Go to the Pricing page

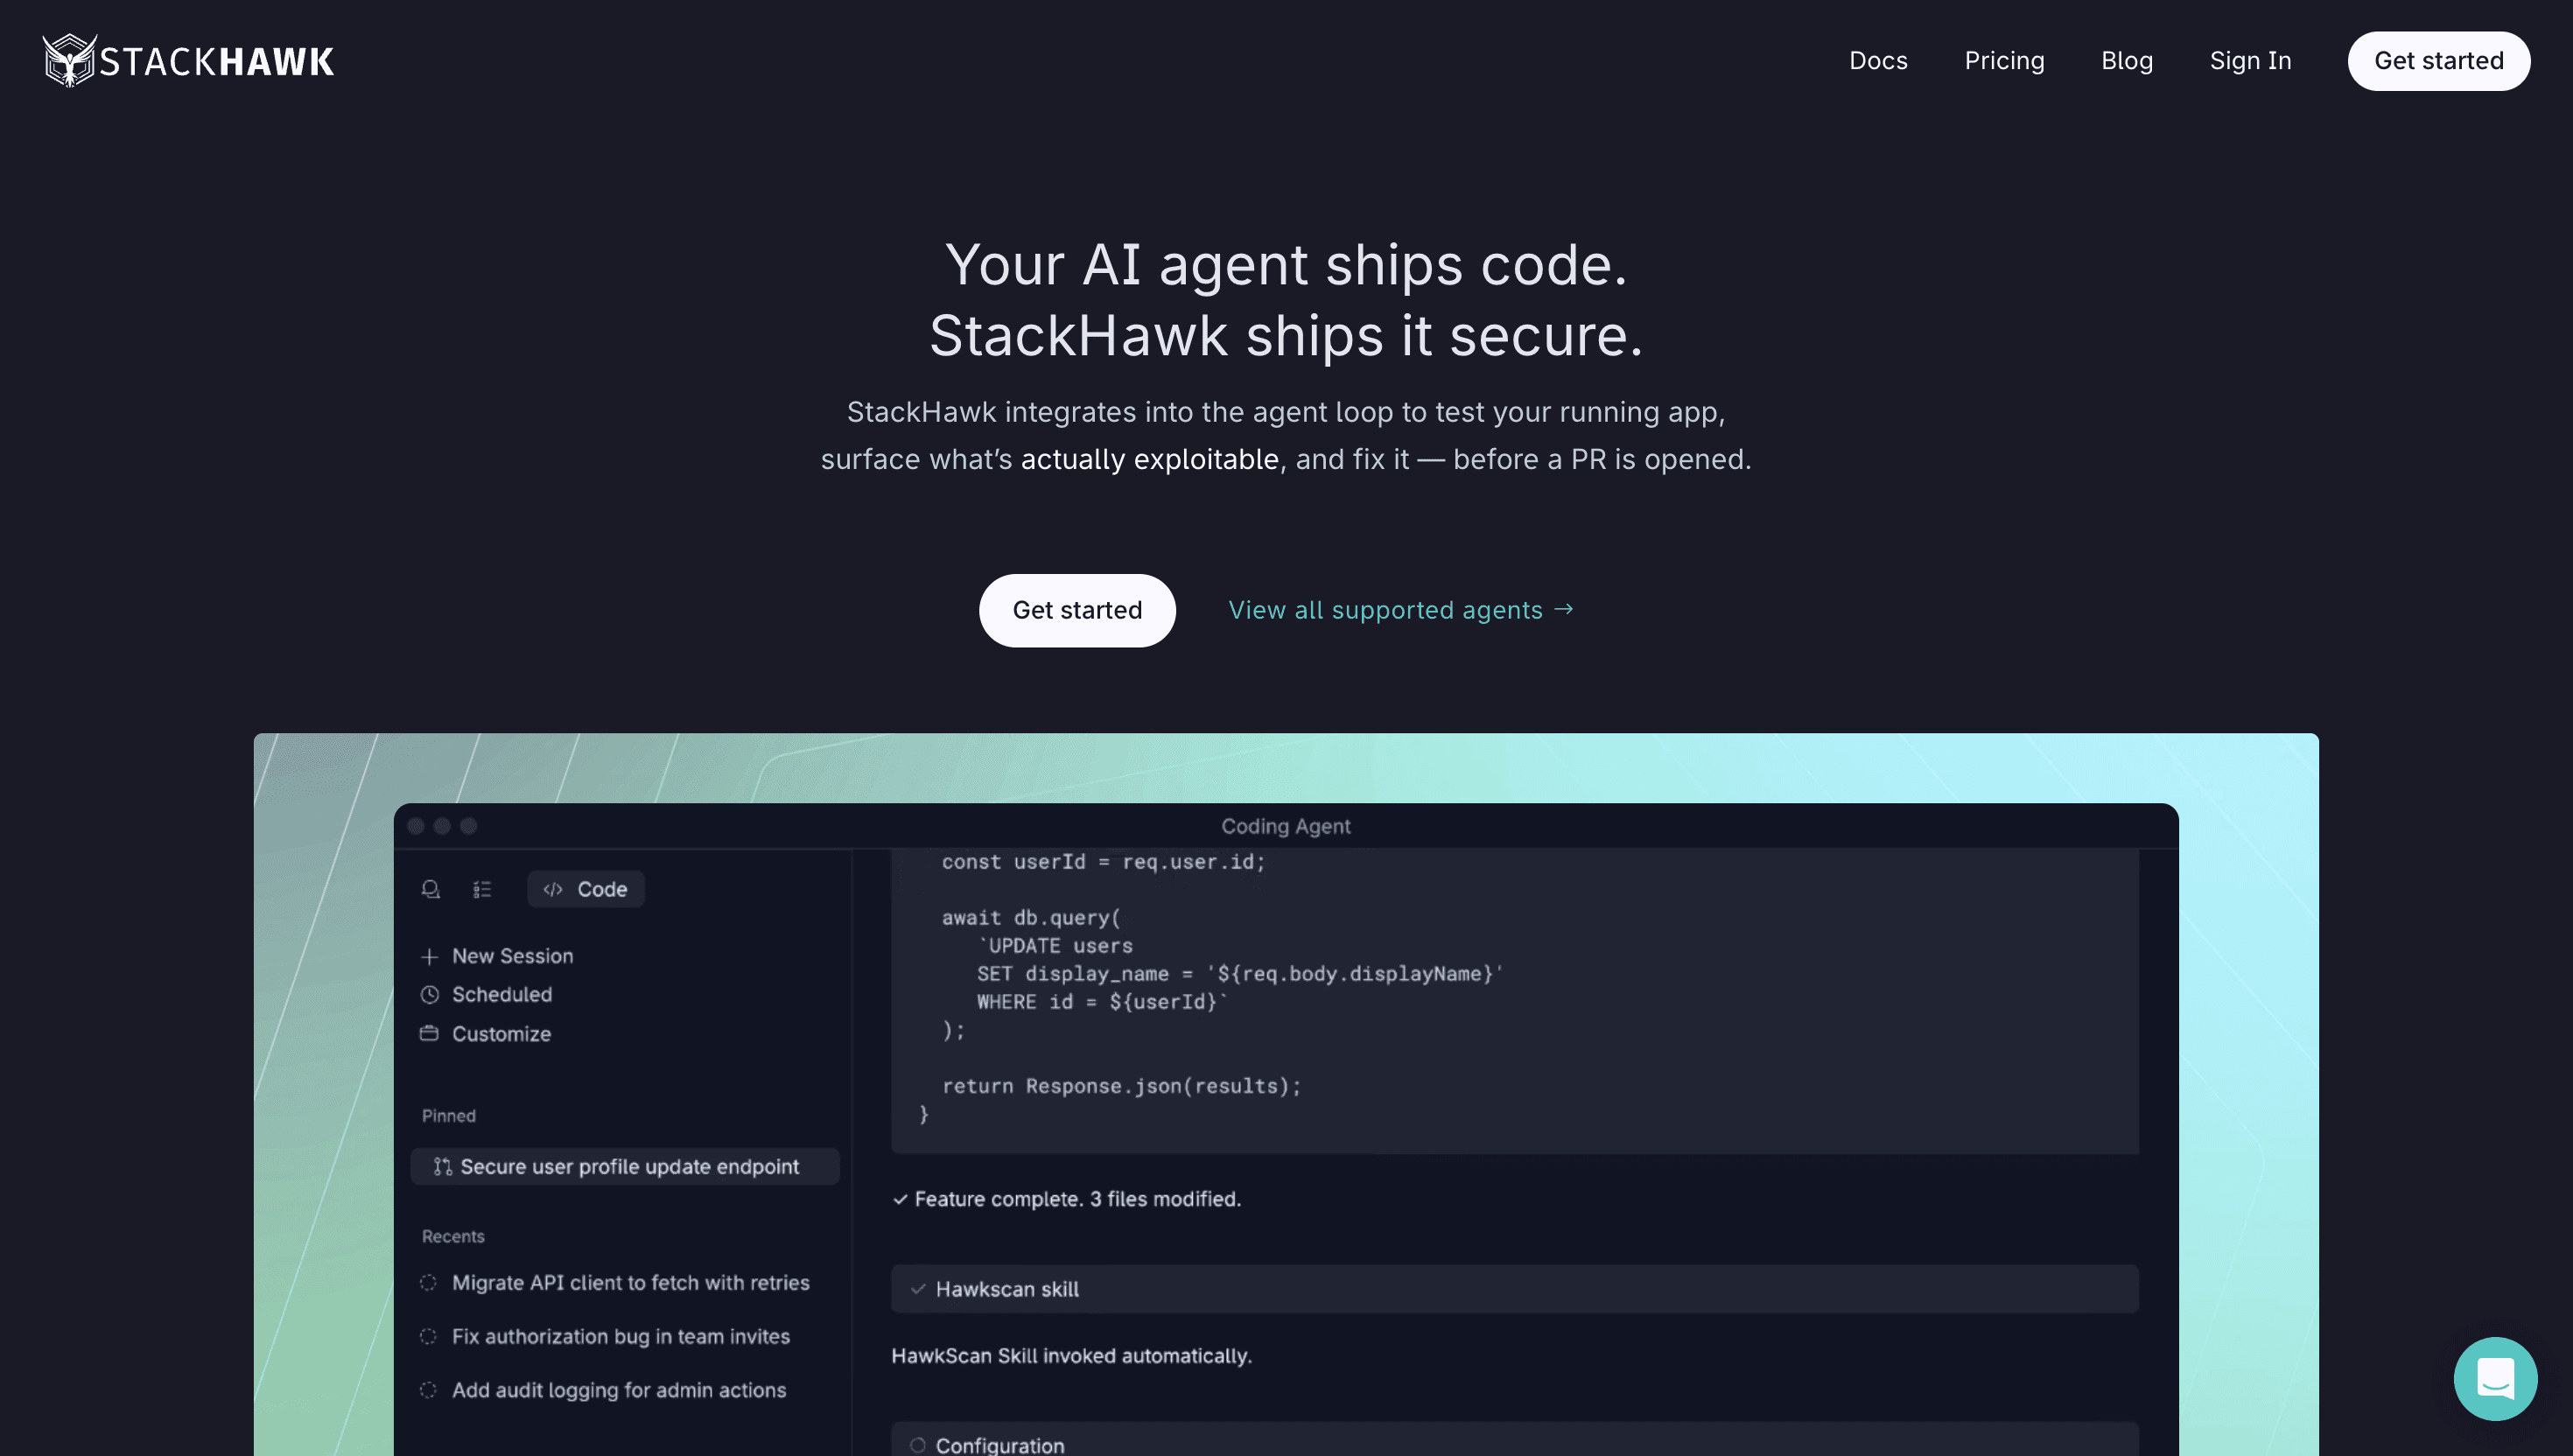[2004, 60]
